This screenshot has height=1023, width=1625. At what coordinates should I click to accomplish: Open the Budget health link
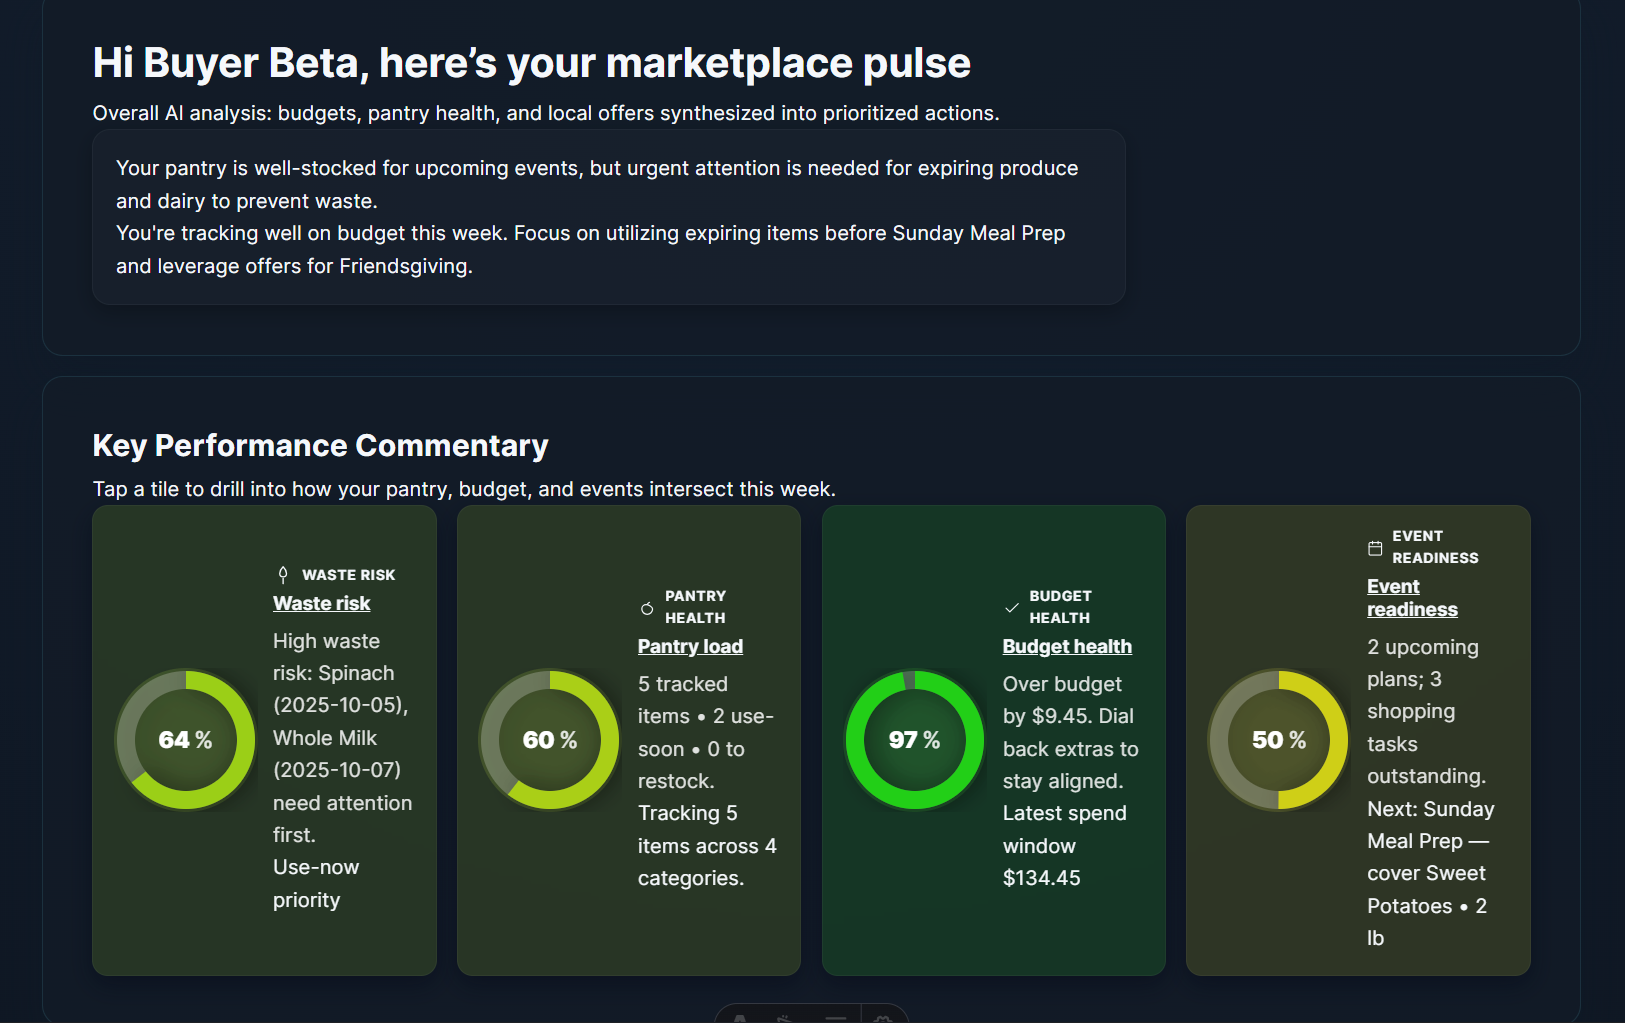tap(1067, 646)
